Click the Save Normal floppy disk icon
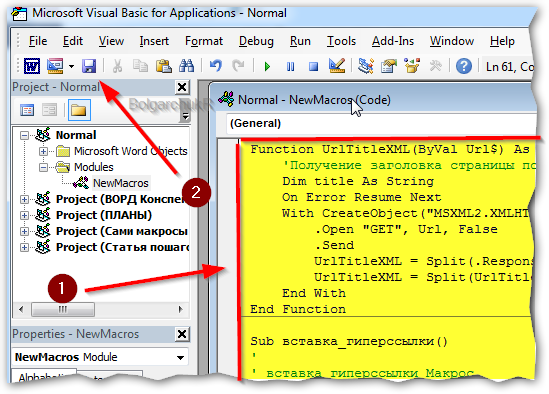The image size is (549, 394). click(x=89, y=65)
